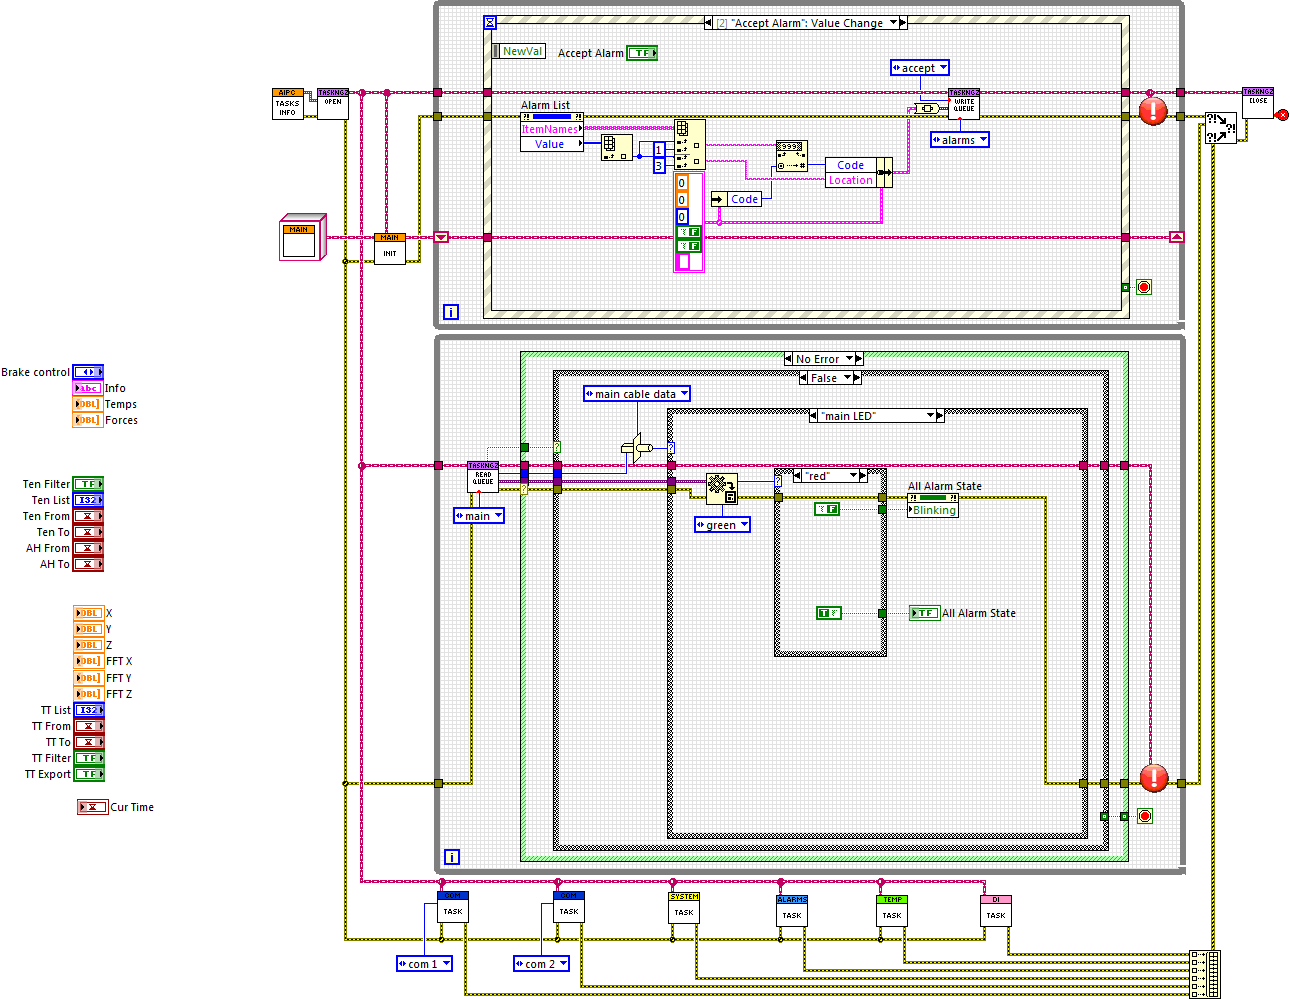Viewport: 1290px width, 999px height.
Task: Click the Ten Filter boolean terminal
Action: pos(88,484)
